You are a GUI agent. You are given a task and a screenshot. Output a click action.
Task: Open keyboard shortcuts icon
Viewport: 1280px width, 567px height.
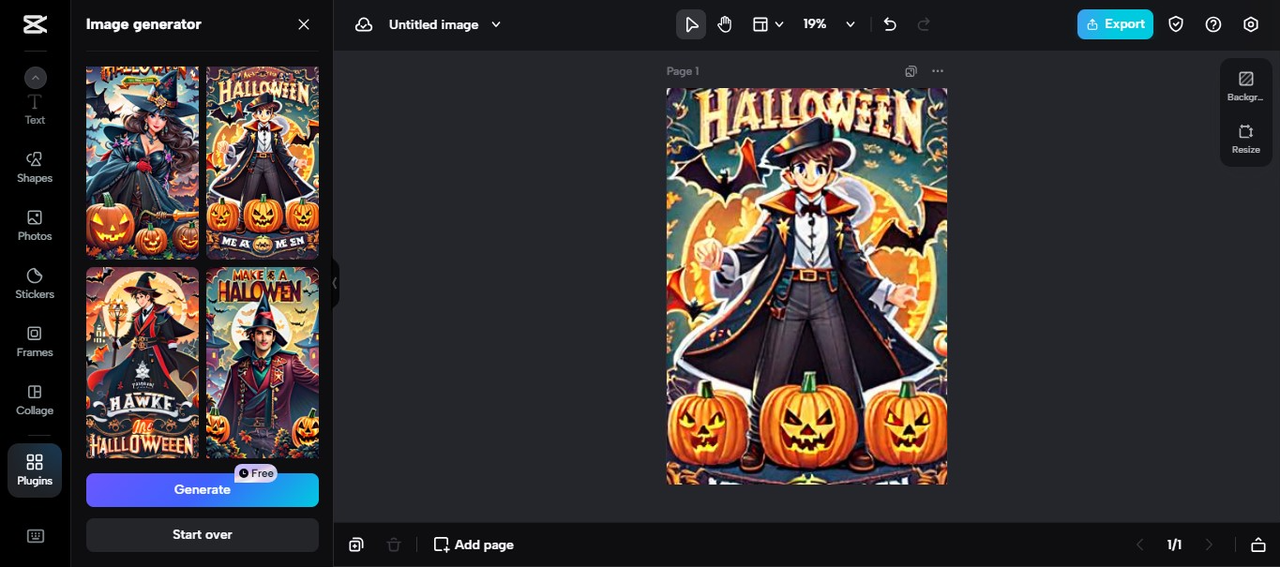click(x=35, y=536)
